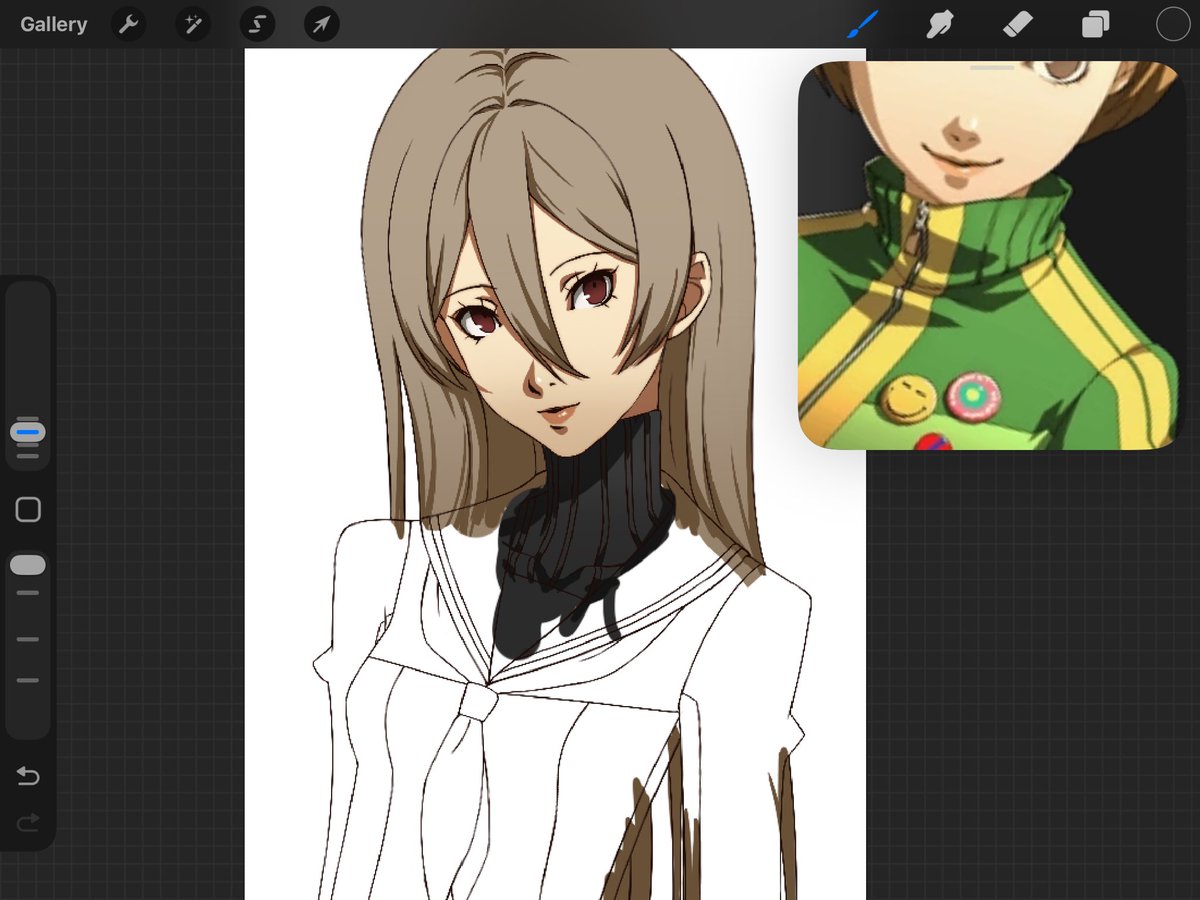Select the Eraser tool
Screen dimensions: 1200x900
[x=1017, y=24]
